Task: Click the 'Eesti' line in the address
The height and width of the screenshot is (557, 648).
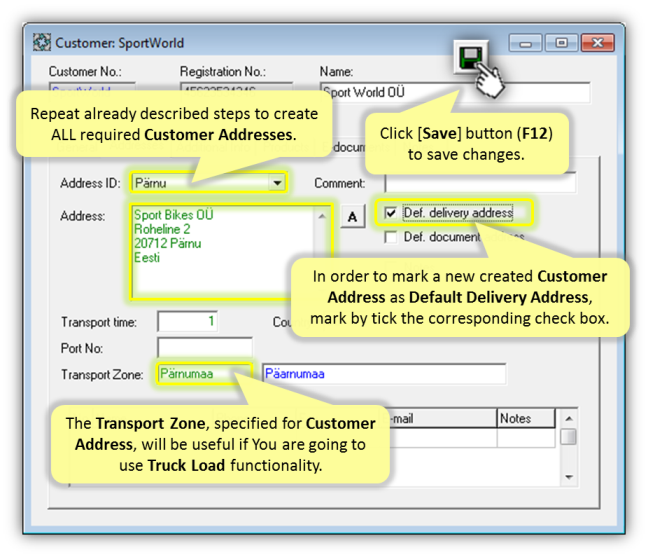Action: point(147,257)
